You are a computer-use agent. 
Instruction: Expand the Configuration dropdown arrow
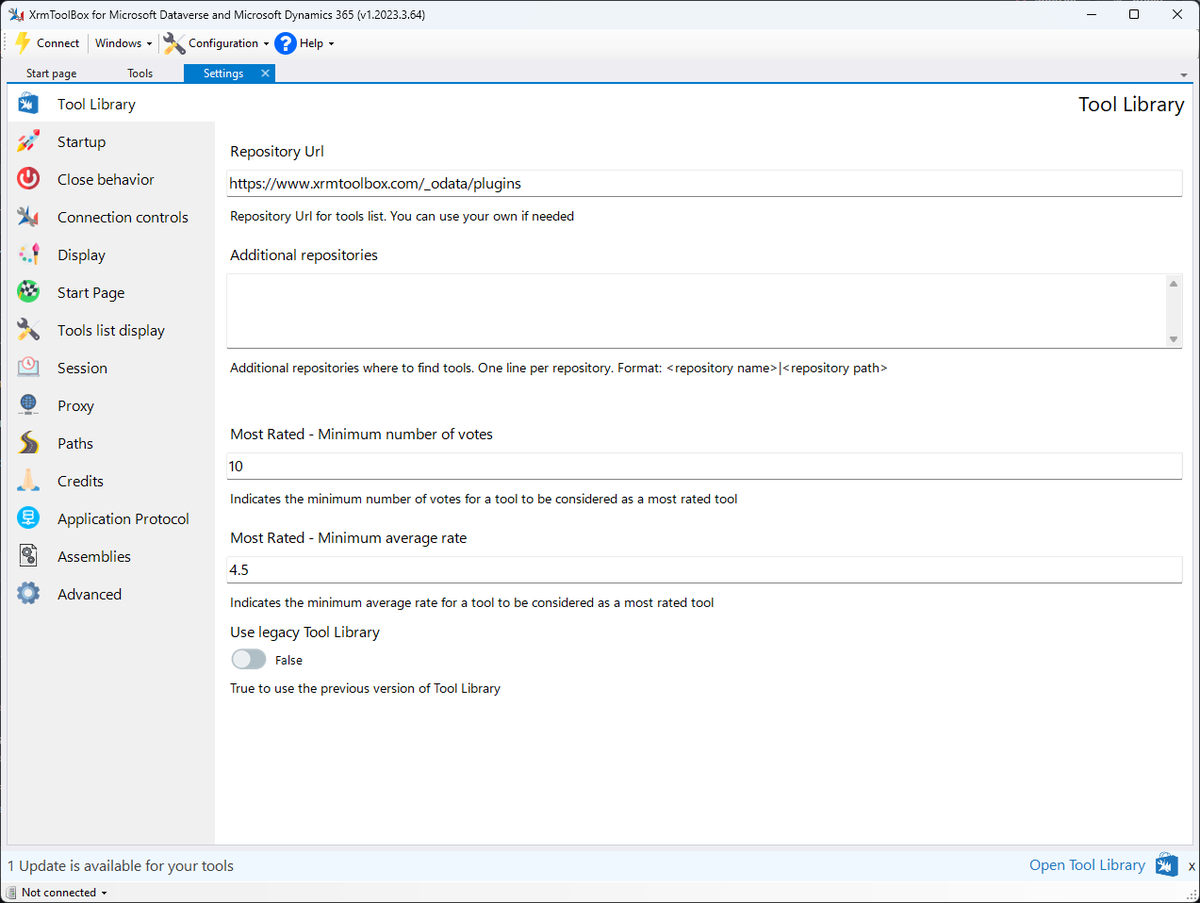[266, 44]
